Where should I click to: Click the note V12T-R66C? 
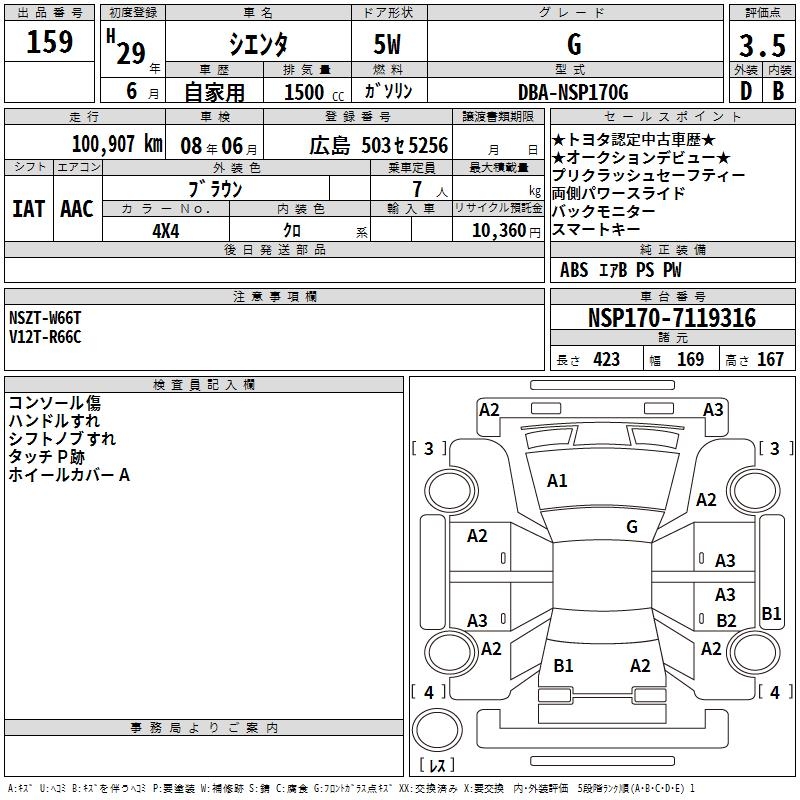(x=45, y=337)
